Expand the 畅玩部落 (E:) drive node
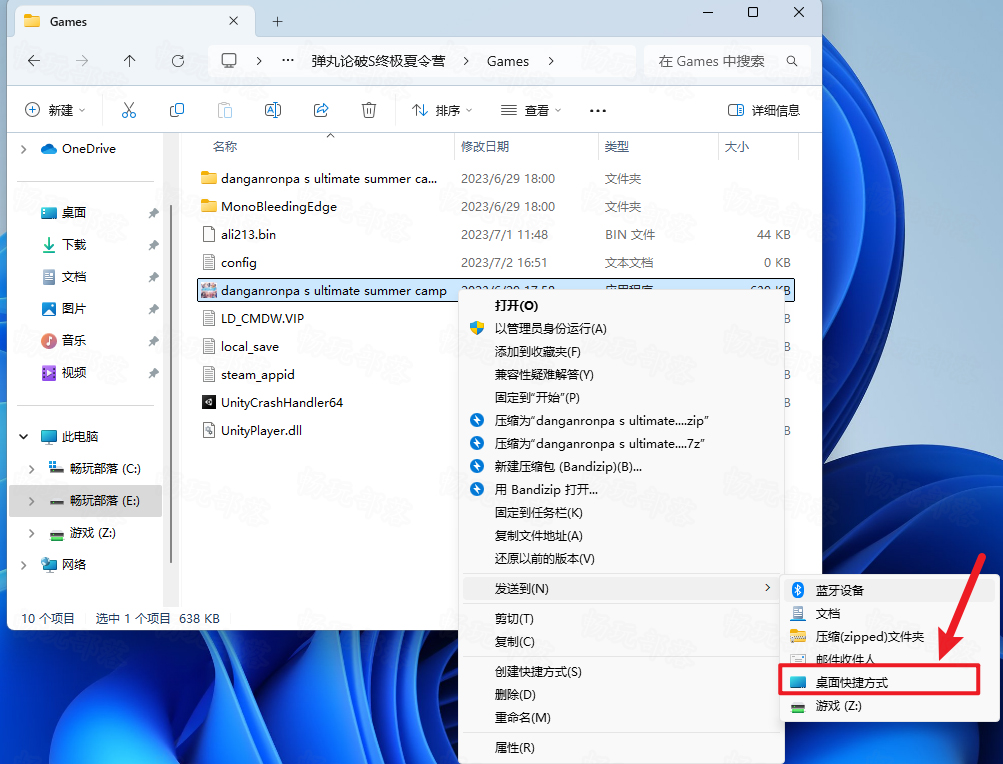This screenshot has width=1003, height=764. tap(31, 501)
